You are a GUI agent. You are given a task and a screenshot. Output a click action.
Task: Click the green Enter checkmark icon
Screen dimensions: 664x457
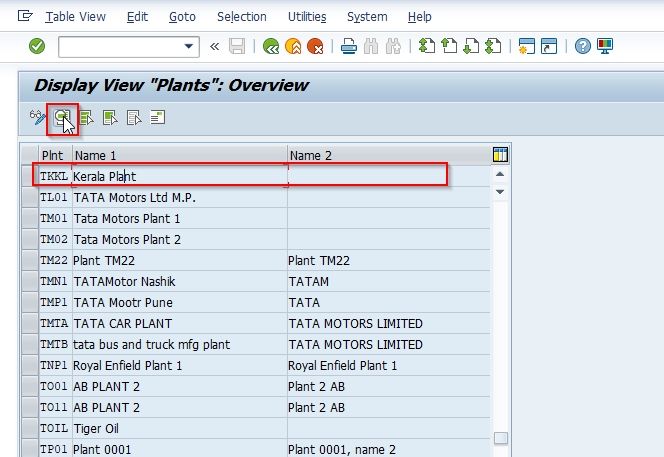click(37, 46)
